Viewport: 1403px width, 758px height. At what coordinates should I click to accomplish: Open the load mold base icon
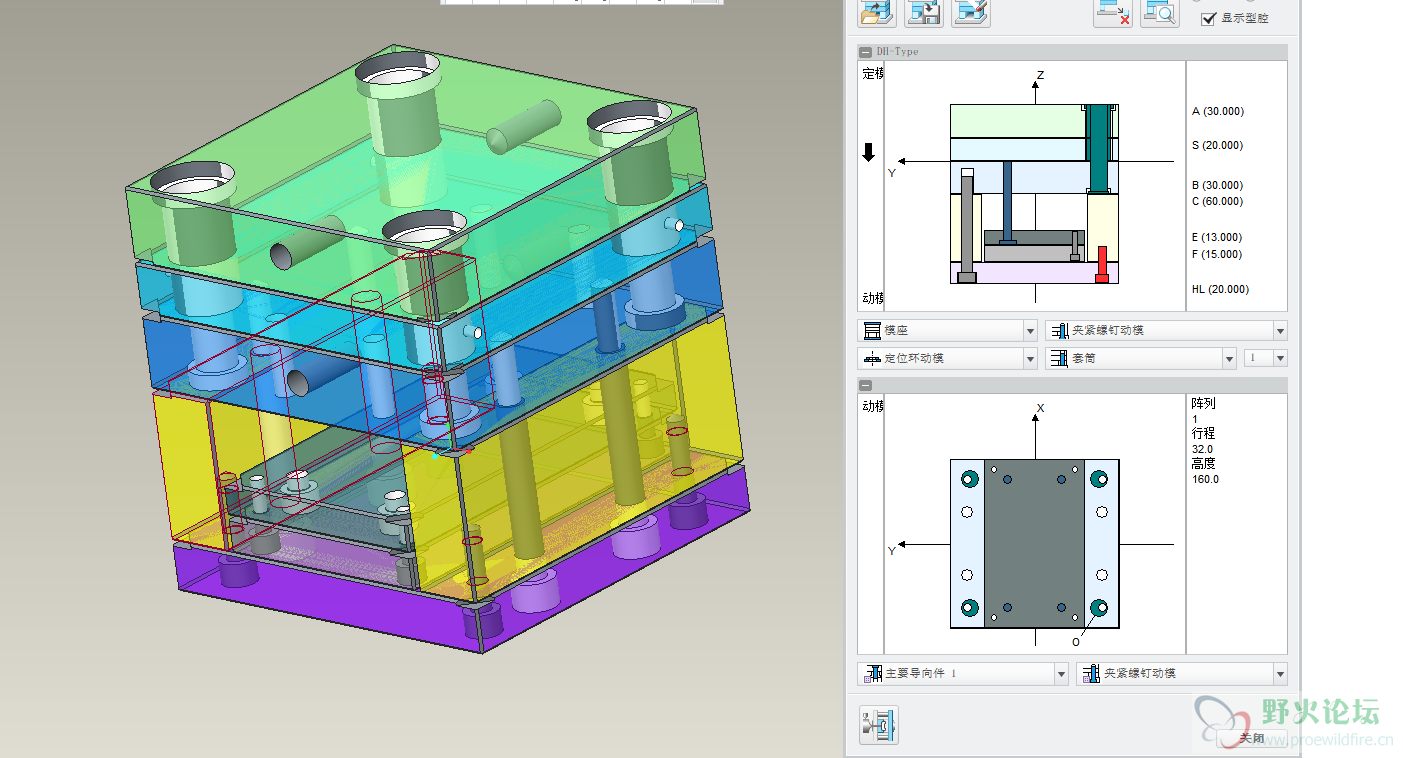877,12
